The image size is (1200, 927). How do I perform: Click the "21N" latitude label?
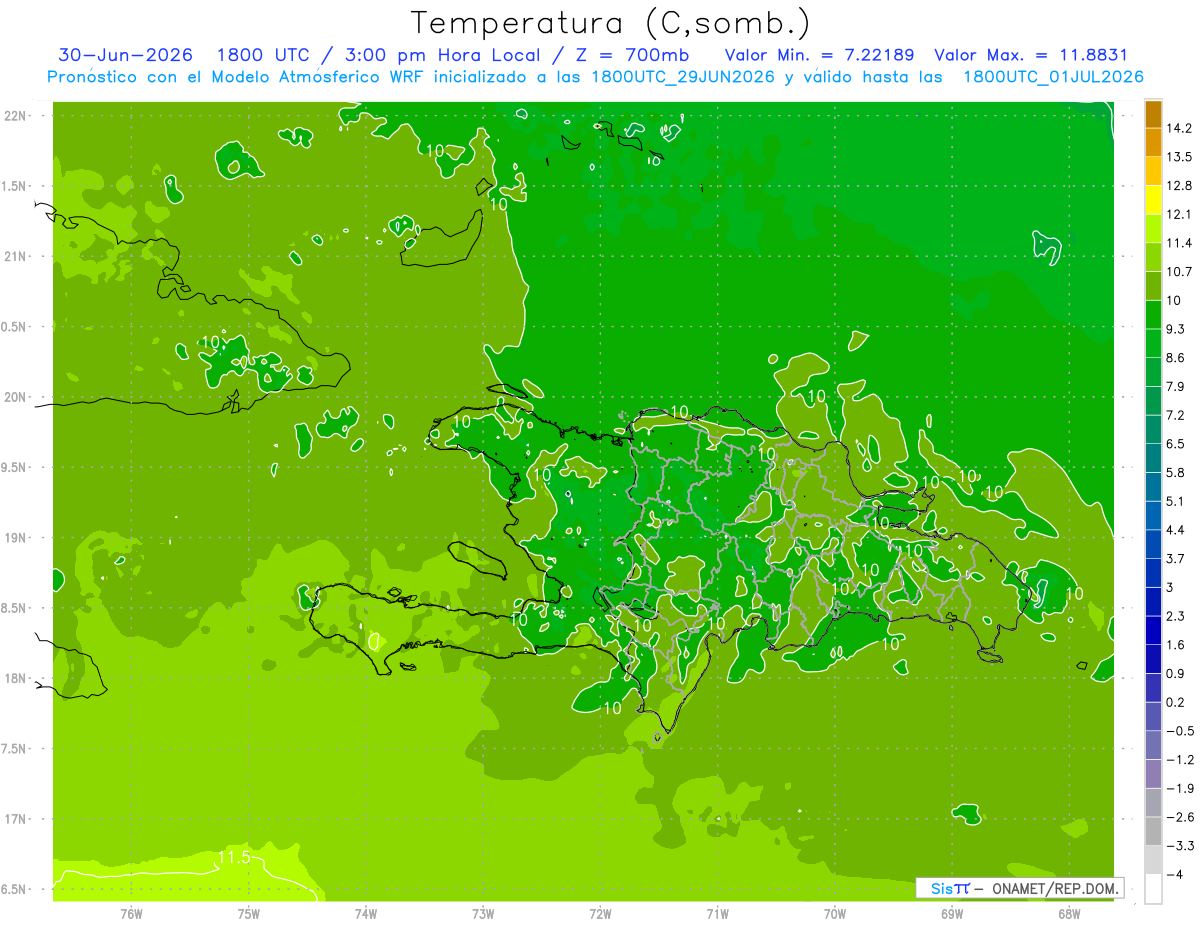17,257
